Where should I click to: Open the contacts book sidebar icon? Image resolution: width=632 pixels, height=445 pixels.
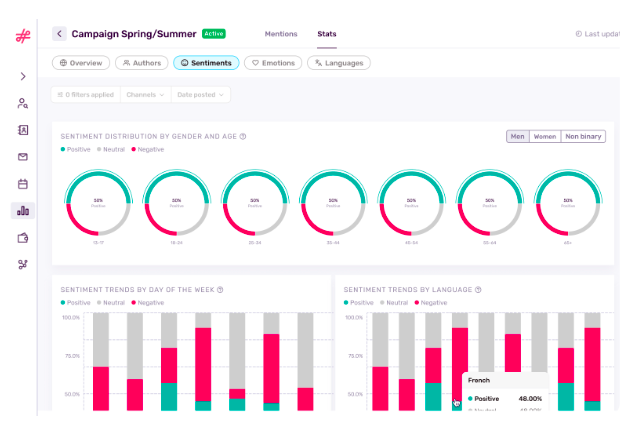point(22,130)
